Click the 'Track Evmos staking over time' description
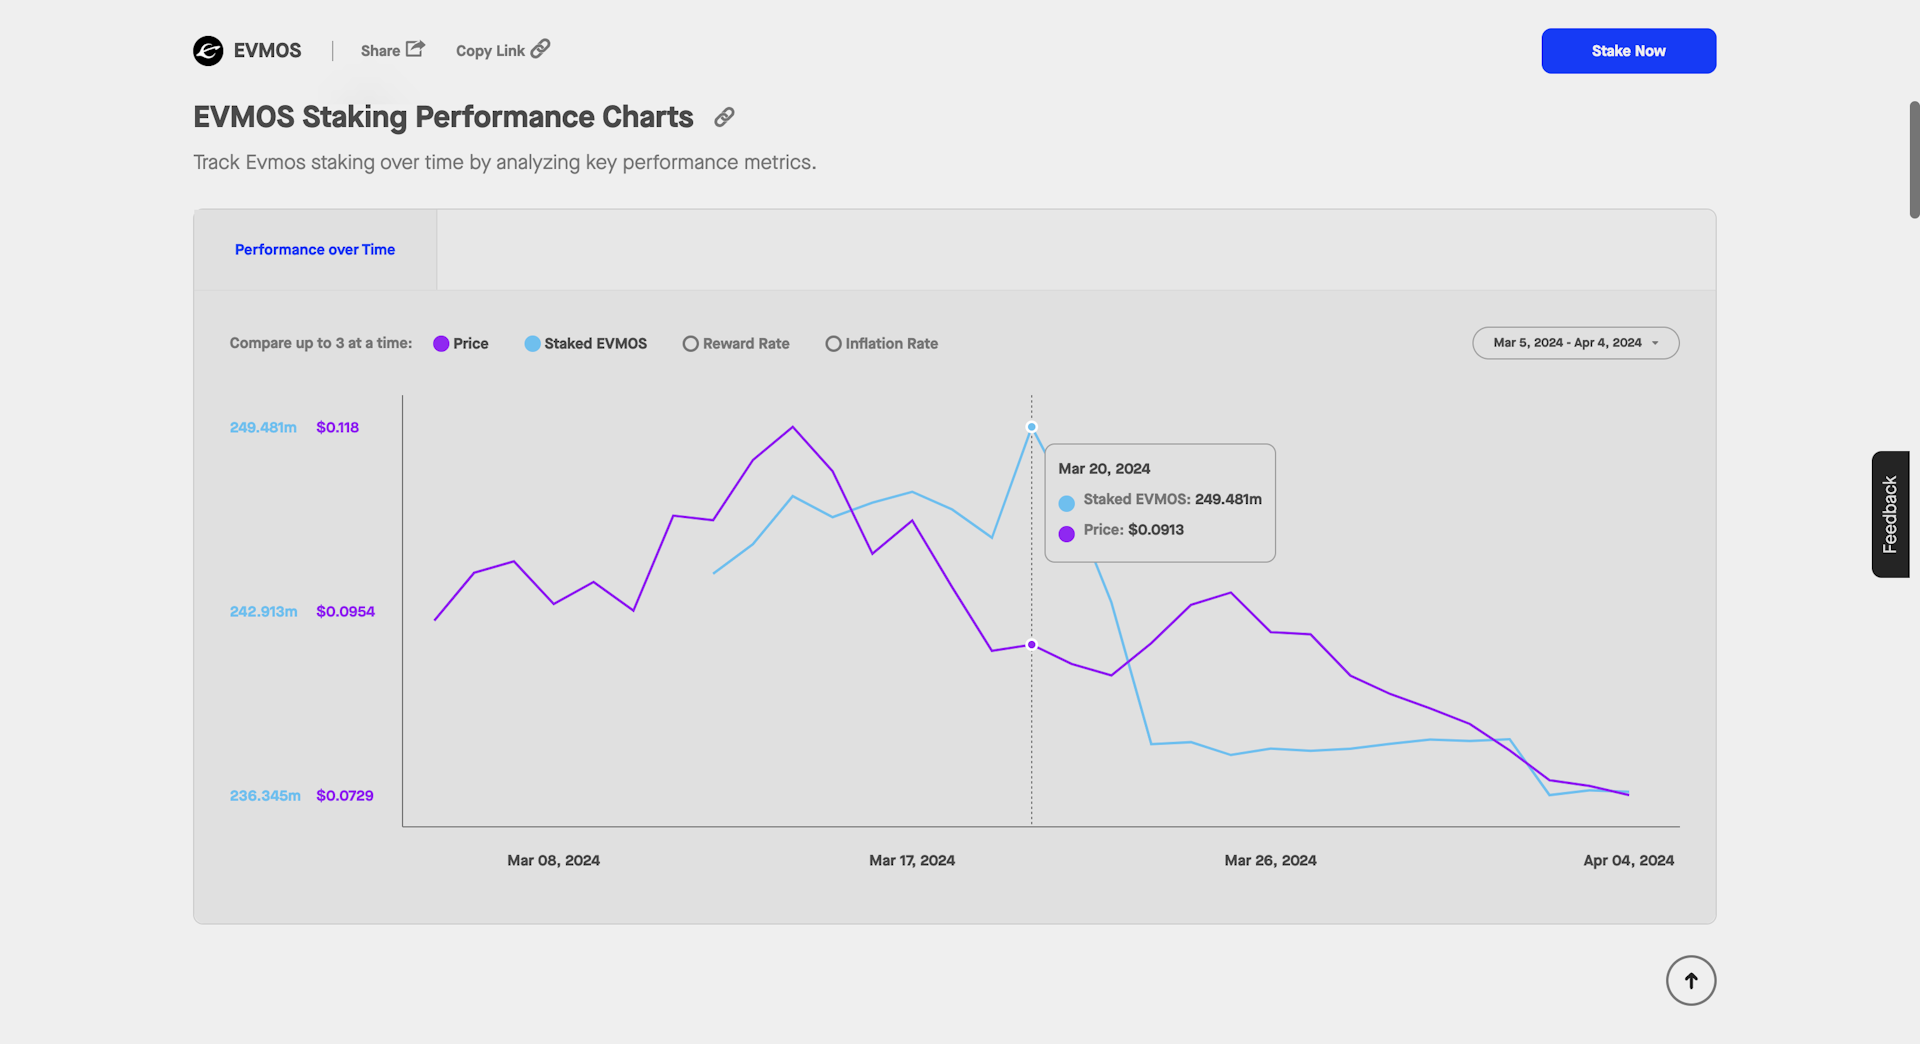This screenshot has height=1044, width=1920. (504, 162)
